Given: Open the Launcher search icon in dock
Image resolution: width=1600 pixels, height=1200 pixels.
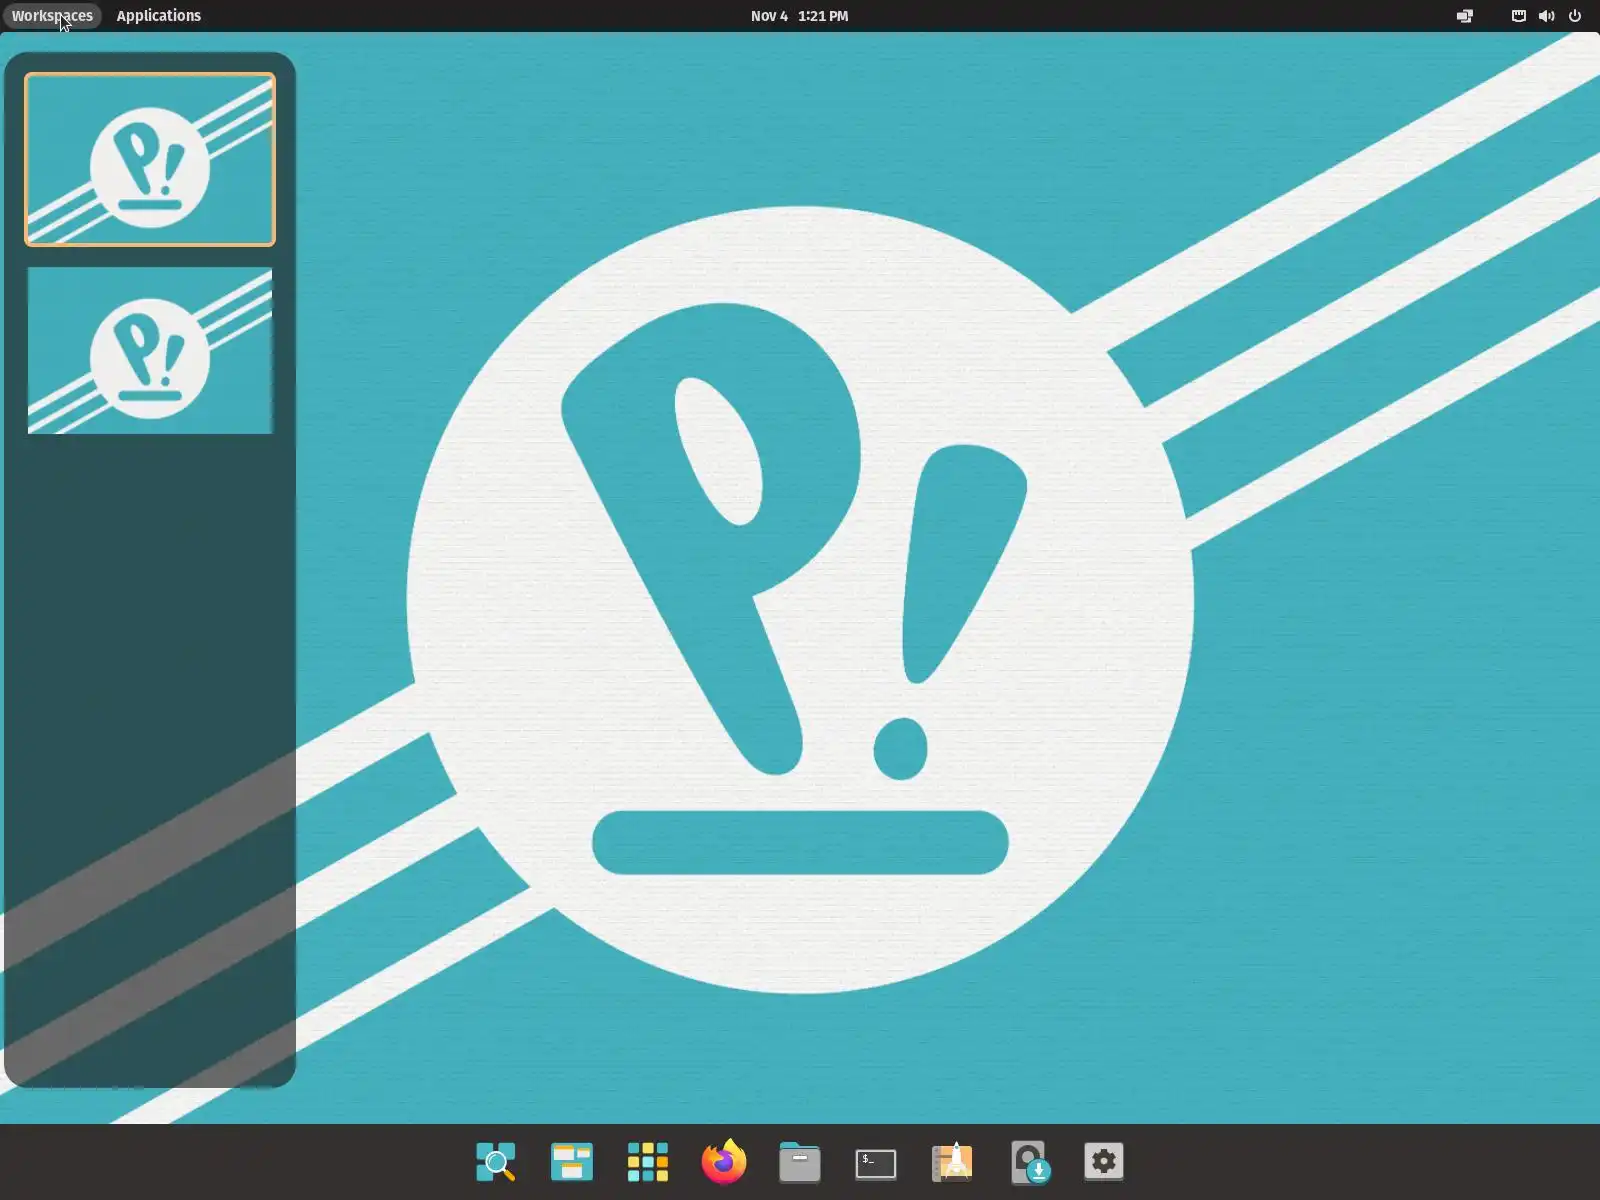Looking at the screenshot, I should [x=496, y=1162].
